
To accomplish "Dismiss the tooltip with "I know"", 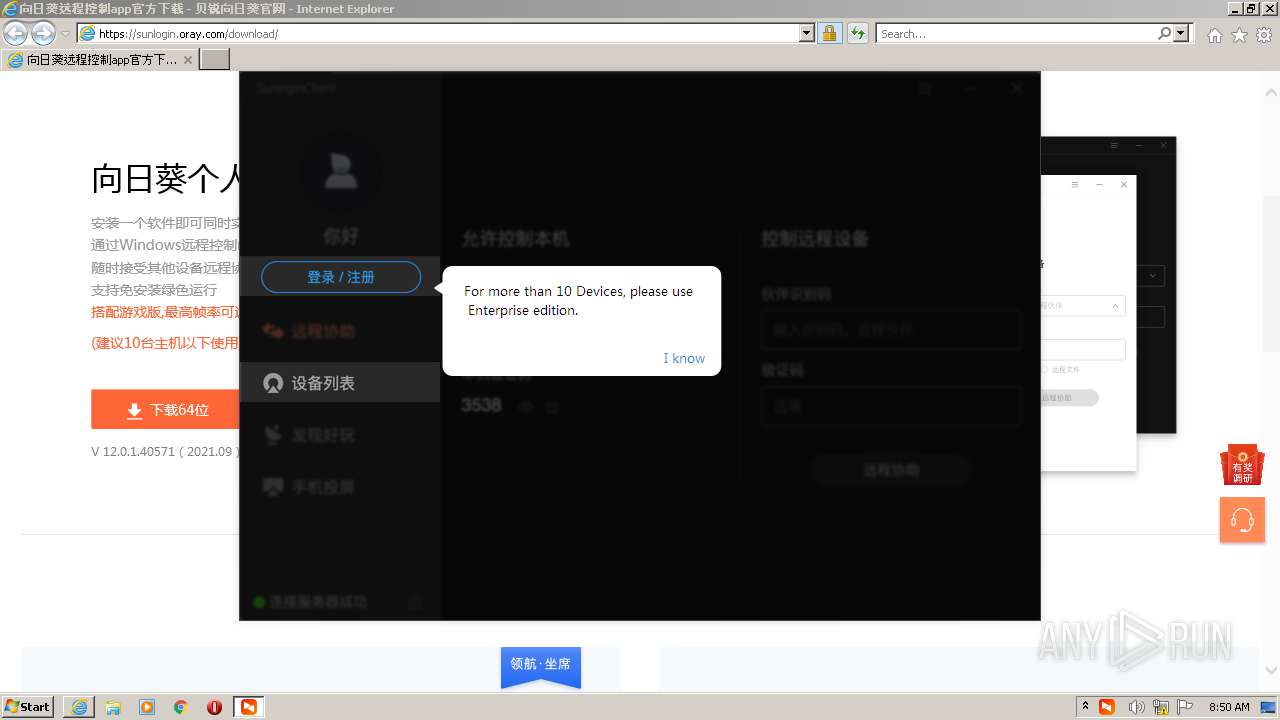I will [x=684, y=358].
